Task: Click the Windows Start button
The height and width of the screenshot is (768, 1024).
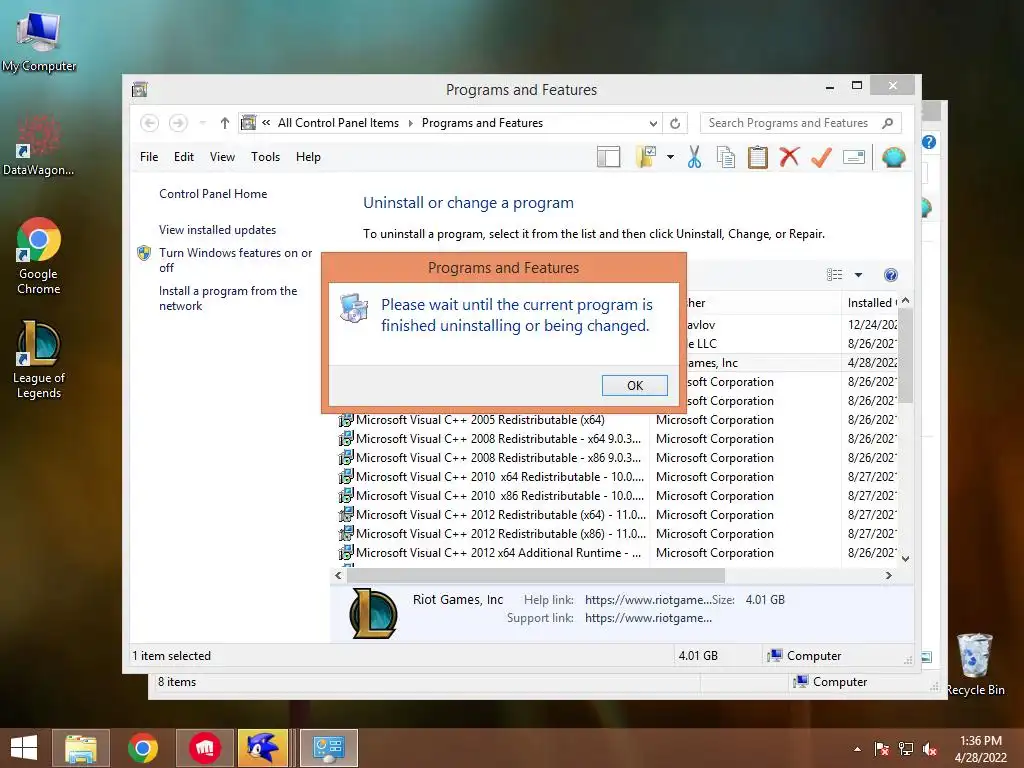Action: 24,748
